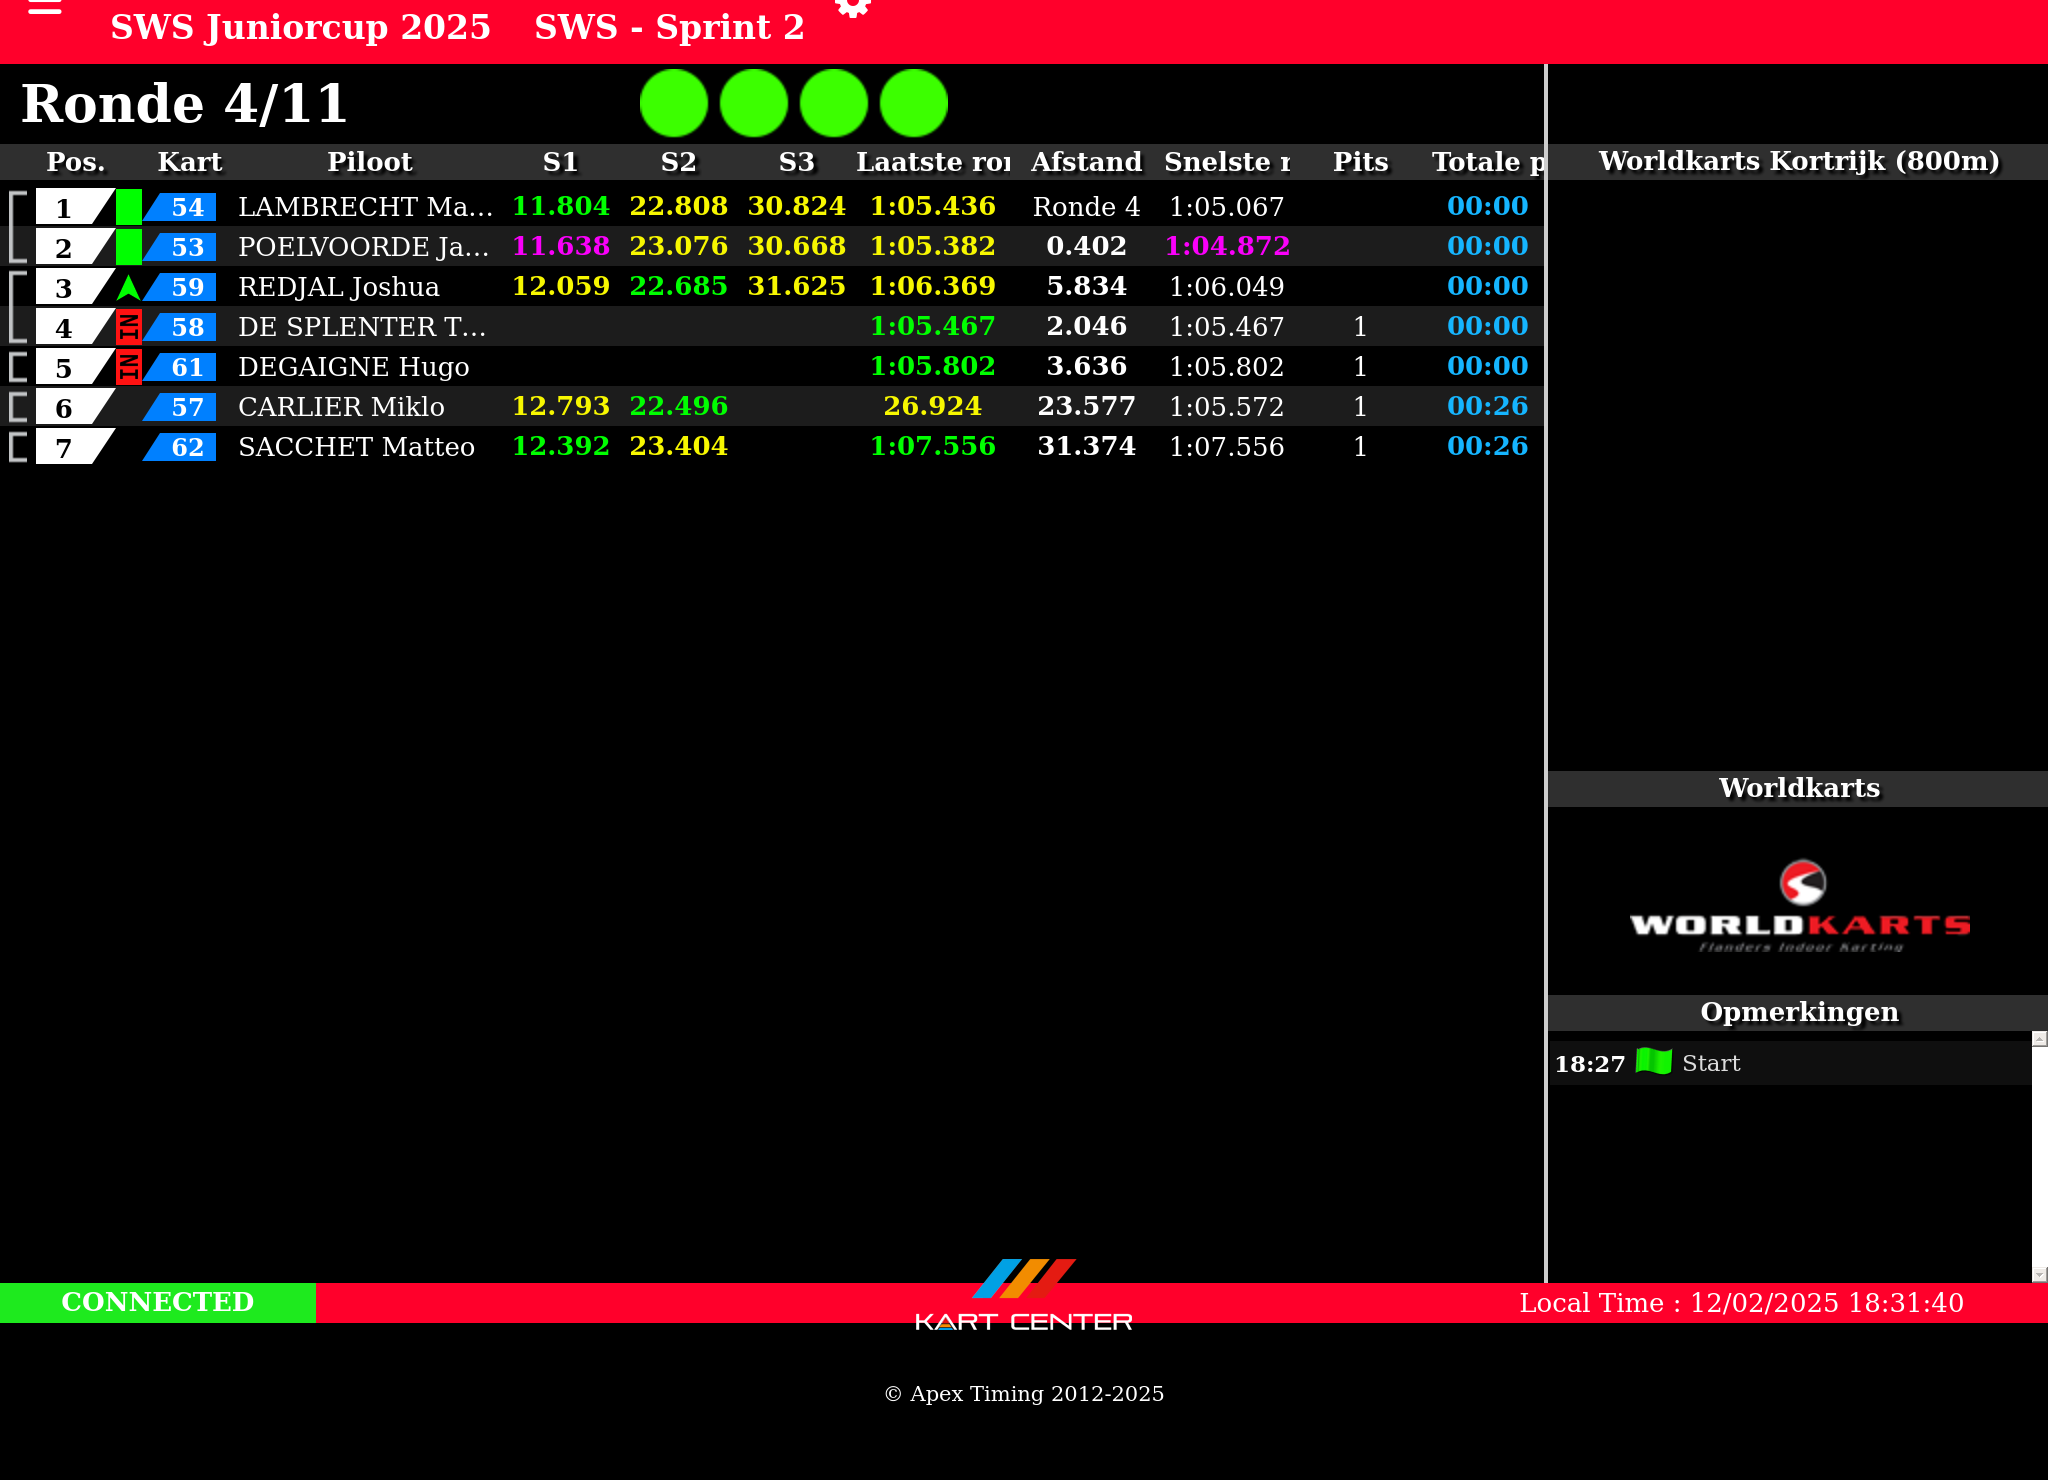The height and width of the screenshot is (1480, 2048).
Task: Toggle the bracket marker beside position 7
Action: point(17,447)
